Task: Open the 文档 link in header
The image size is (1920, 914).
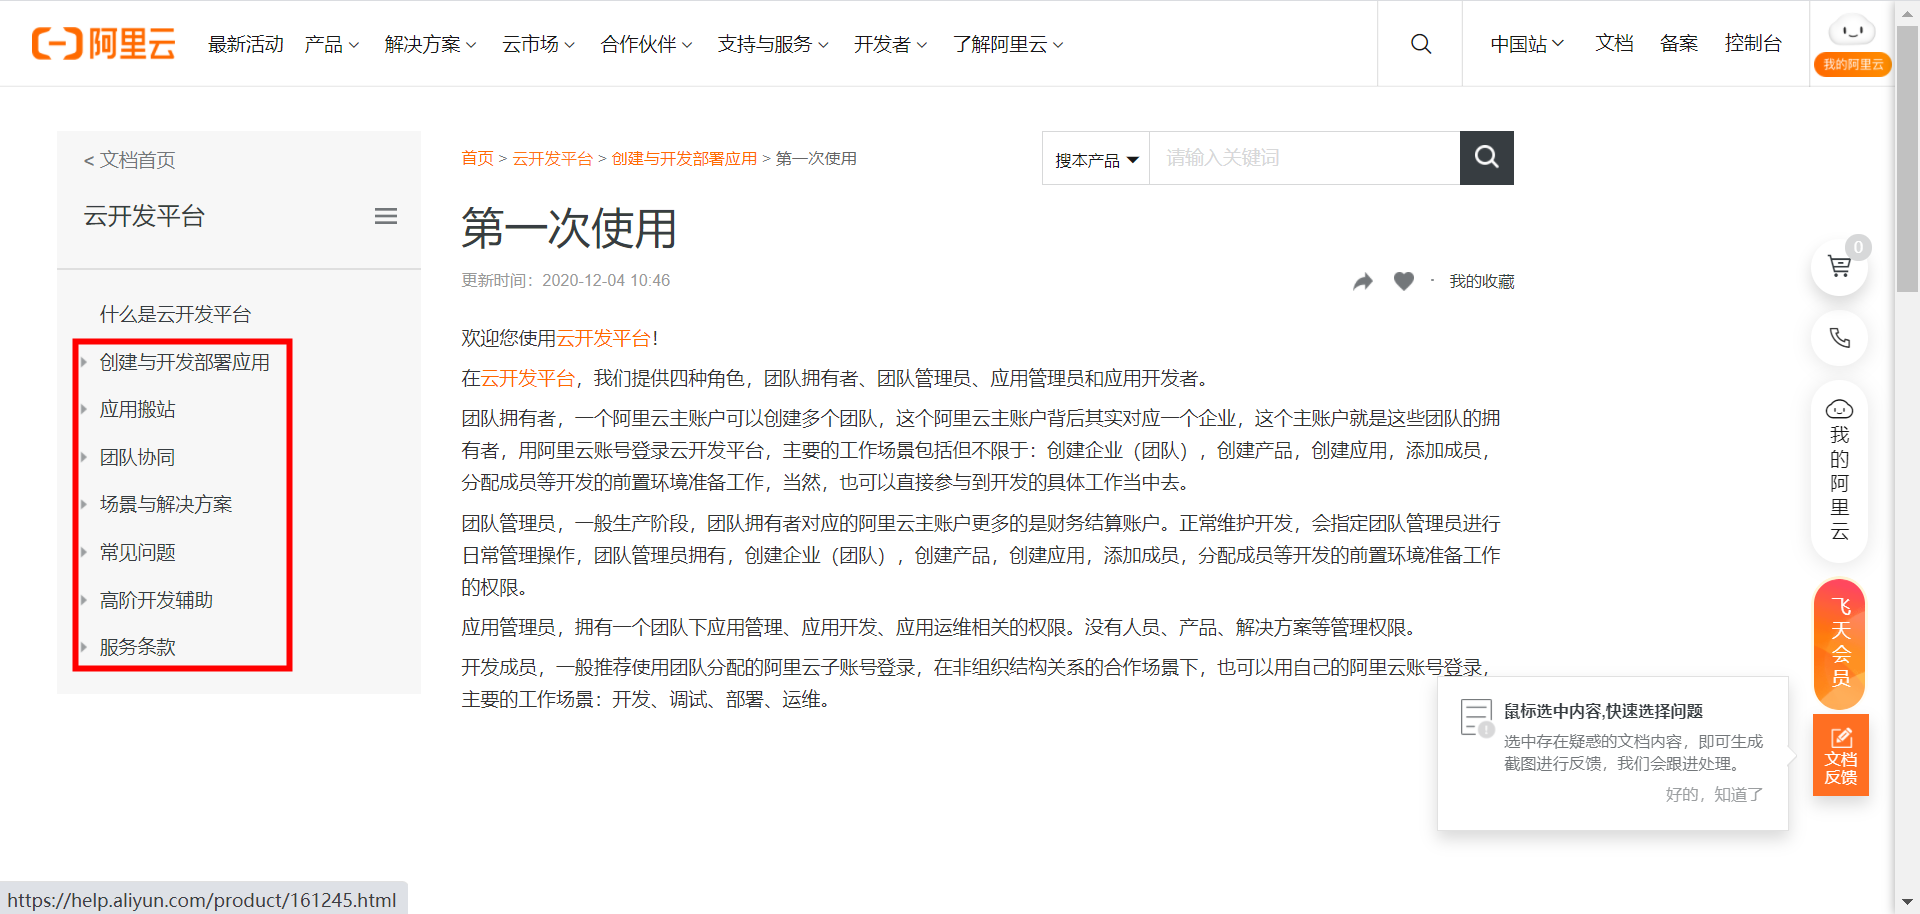Action: (x=1614, y=43)
